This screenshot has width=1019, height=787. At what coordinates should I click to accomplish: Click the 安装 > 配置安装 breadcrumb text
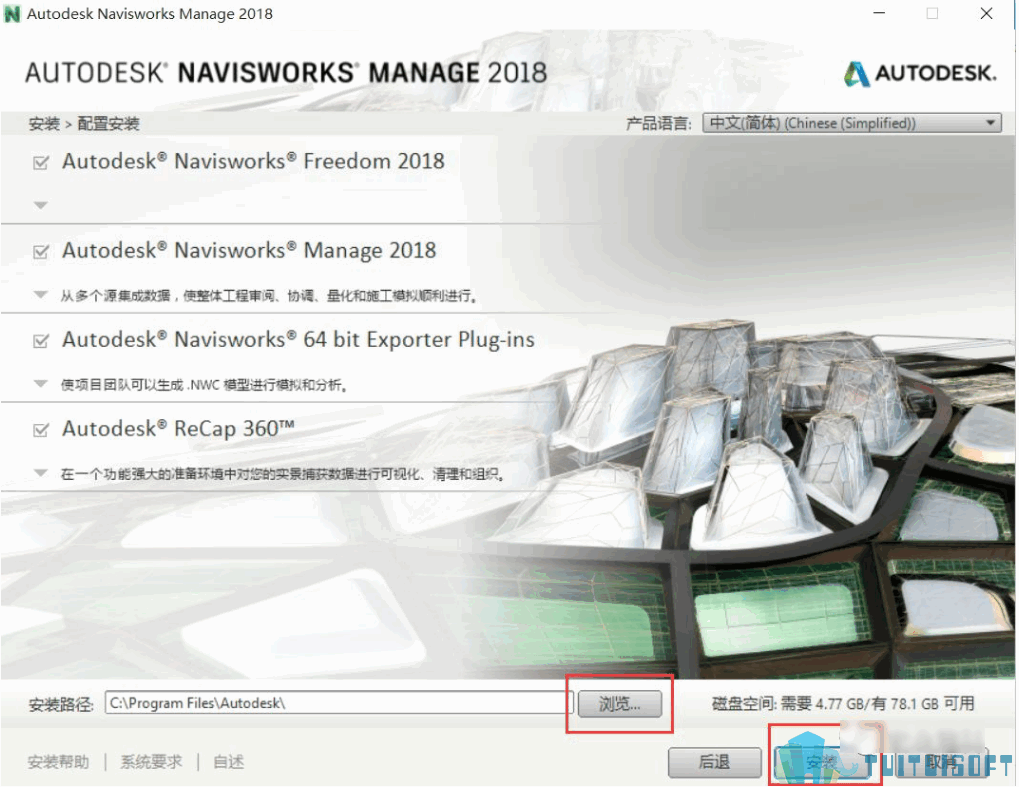tap(84, 123)
